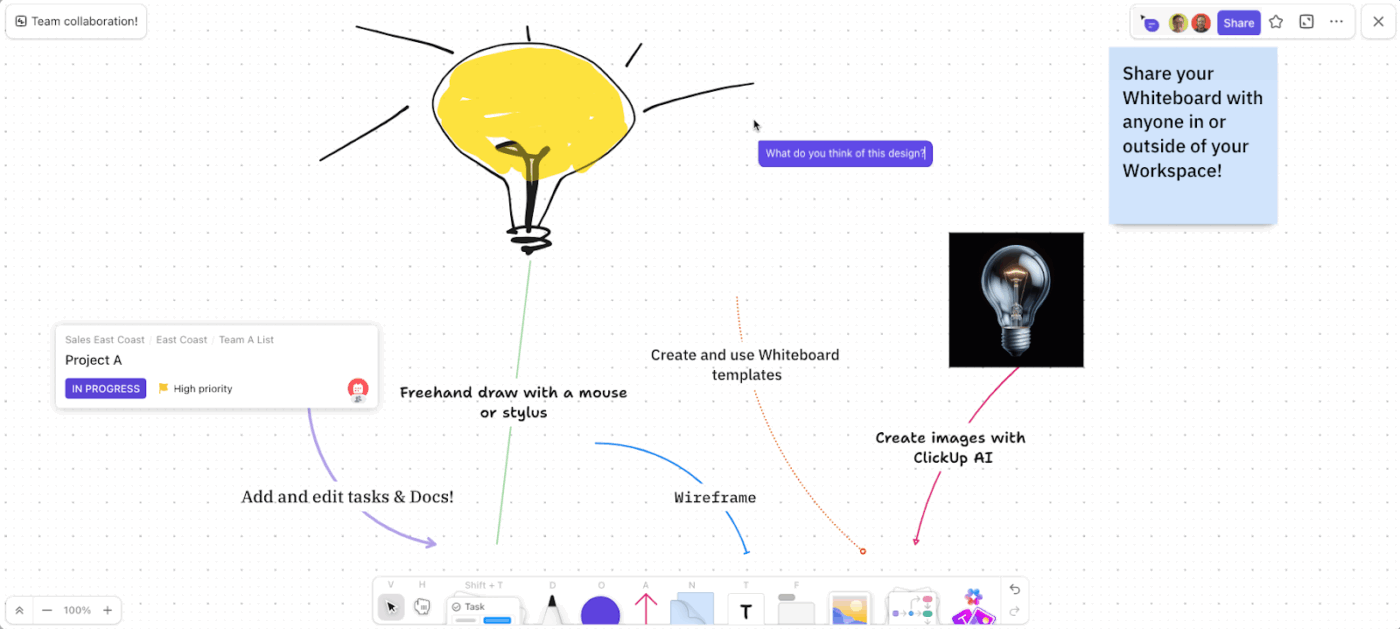The width and height of the screenshot is (1400, 629).
Task: Open the zoom percentage selector
Action: tap(77, 609)
